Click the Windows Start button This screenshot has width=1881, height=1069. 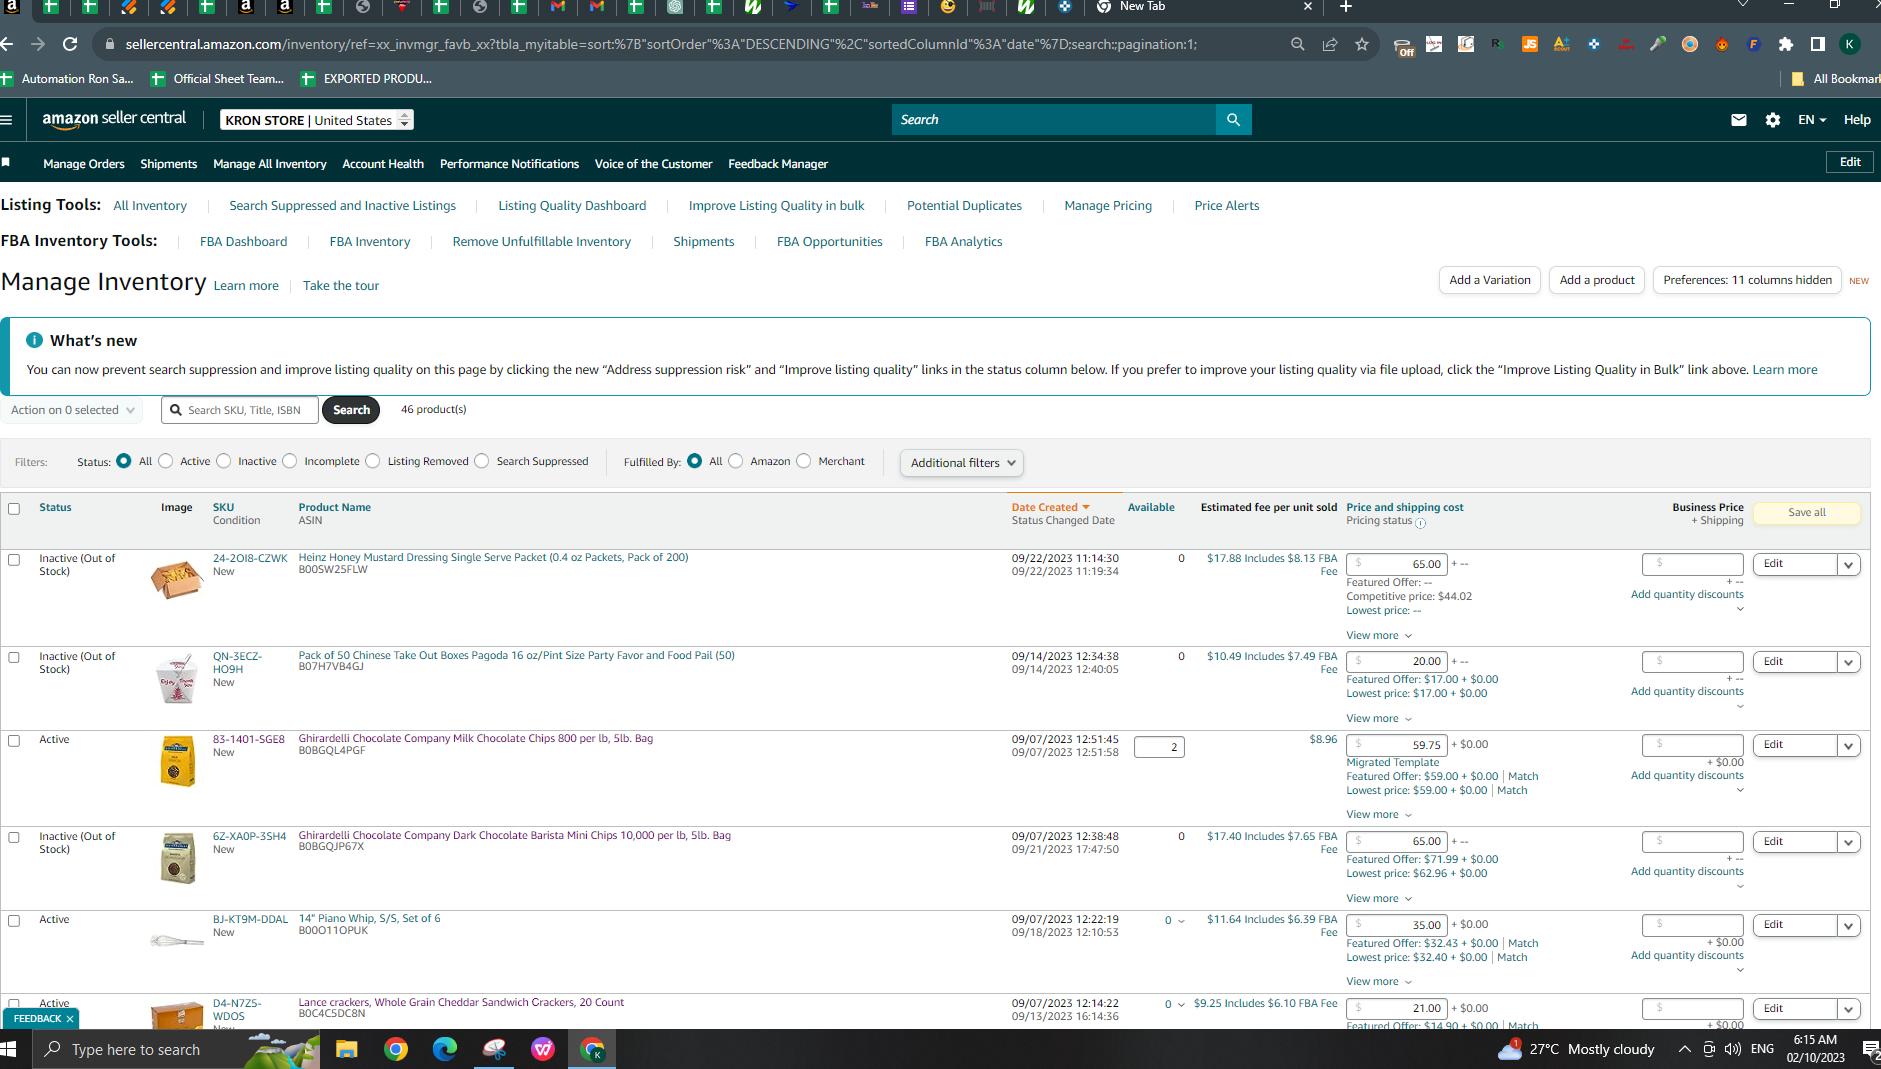click(9, 1049)
